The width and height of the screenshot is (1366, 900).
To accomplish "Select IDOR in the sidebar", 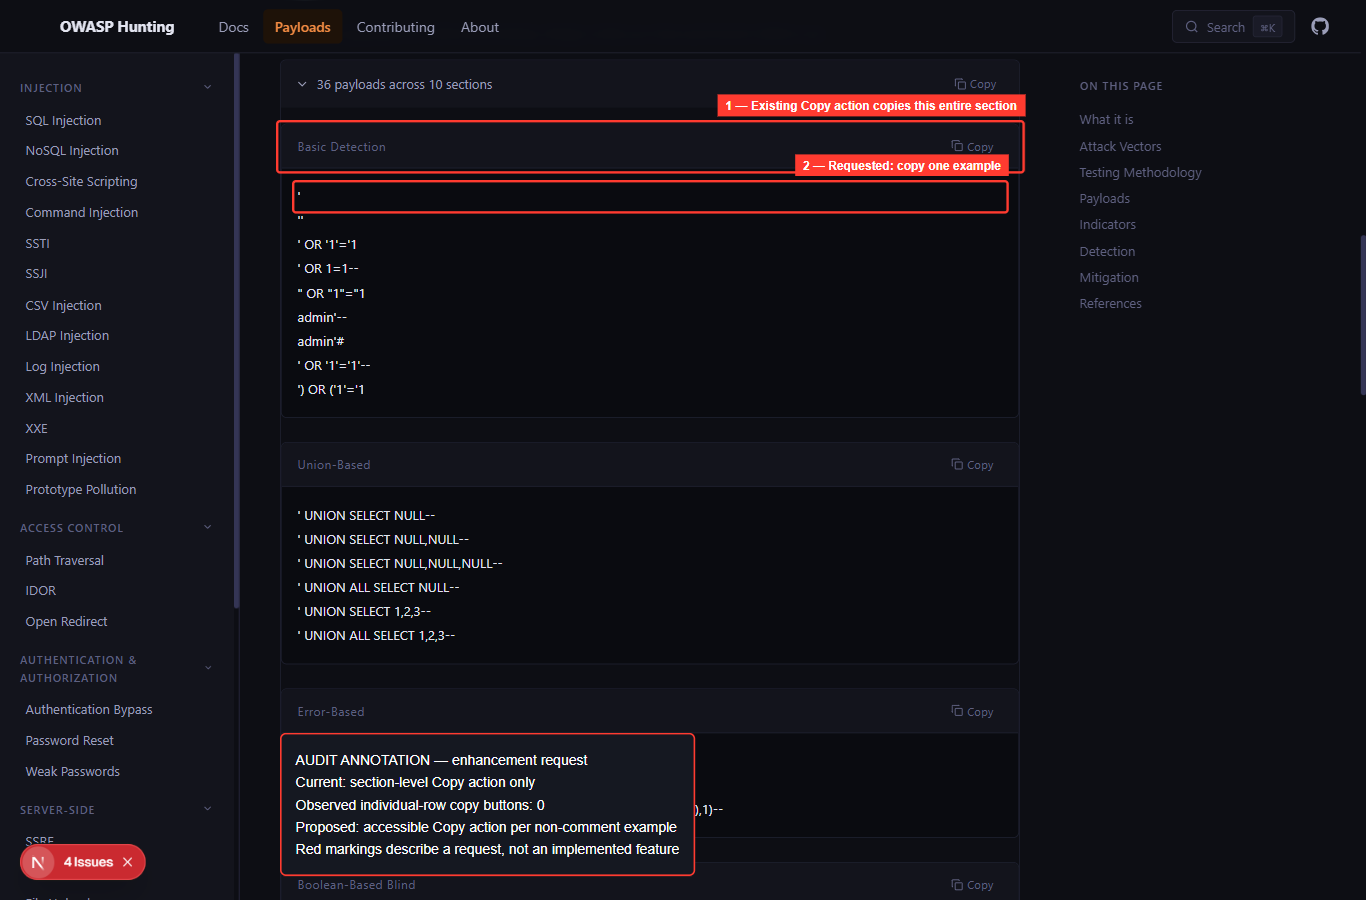I will pos(41,590).
